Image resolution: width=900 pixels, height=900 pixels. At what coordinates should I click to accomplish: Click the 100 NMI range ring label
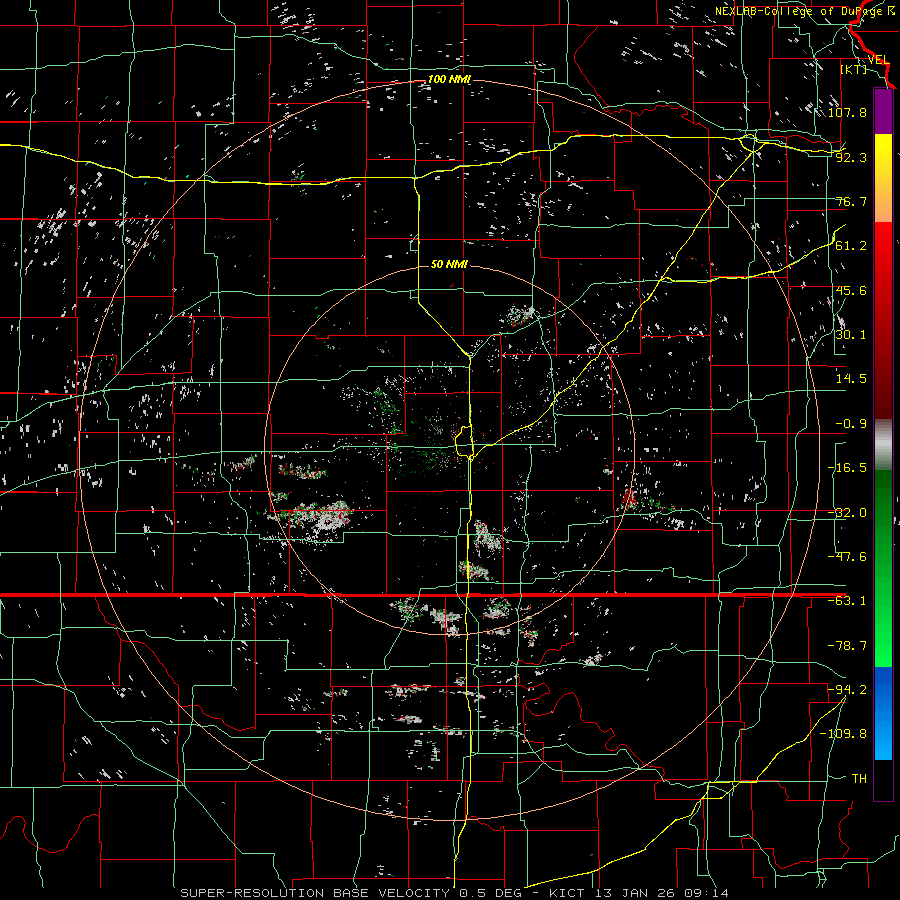[449, 79]
